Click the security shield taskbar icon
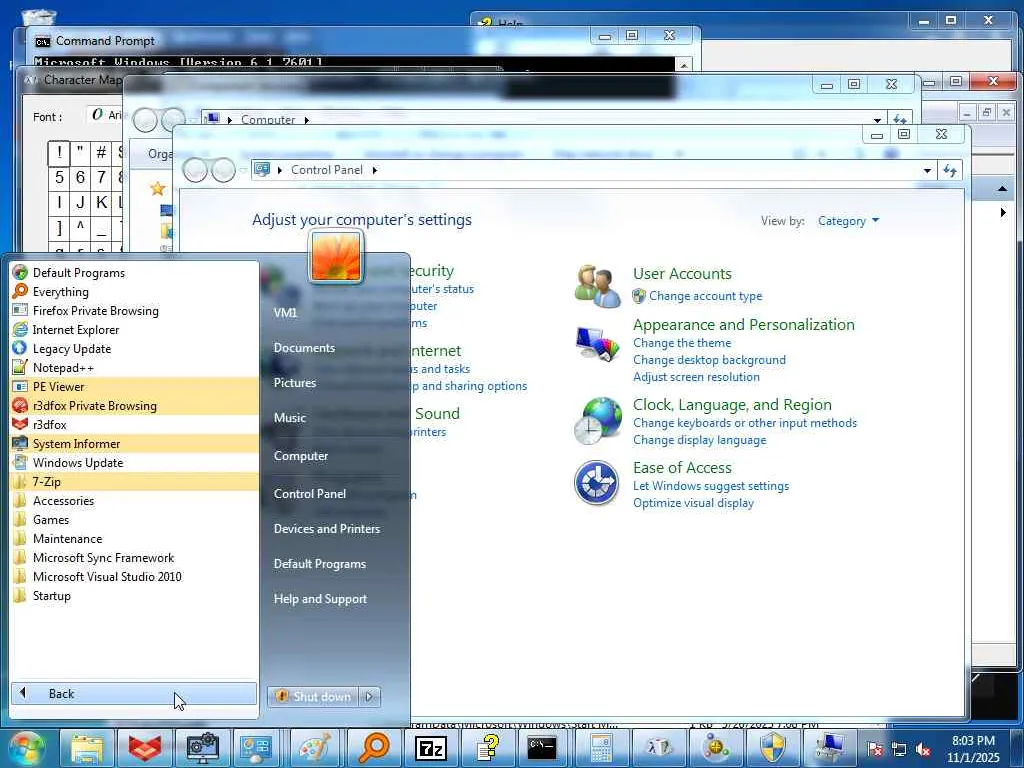The width and height of the screenshot is (1024, 768). coord(774,748)
